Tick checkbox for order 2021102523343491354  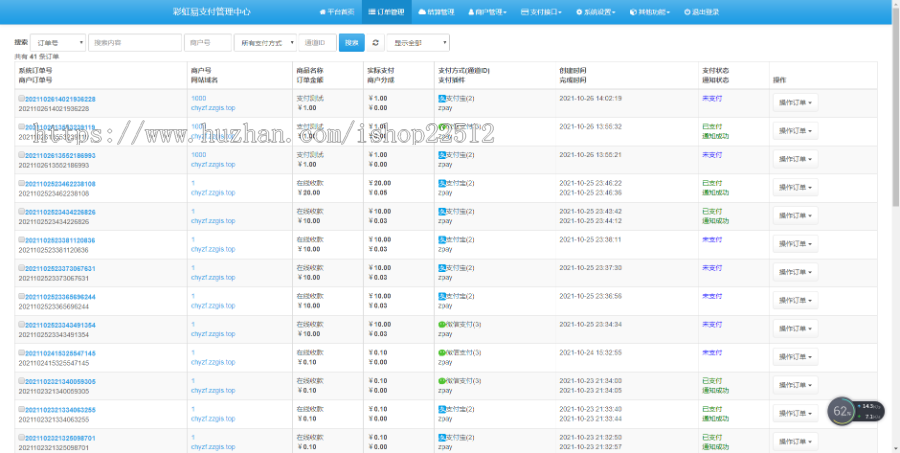[x=22, y=324]
